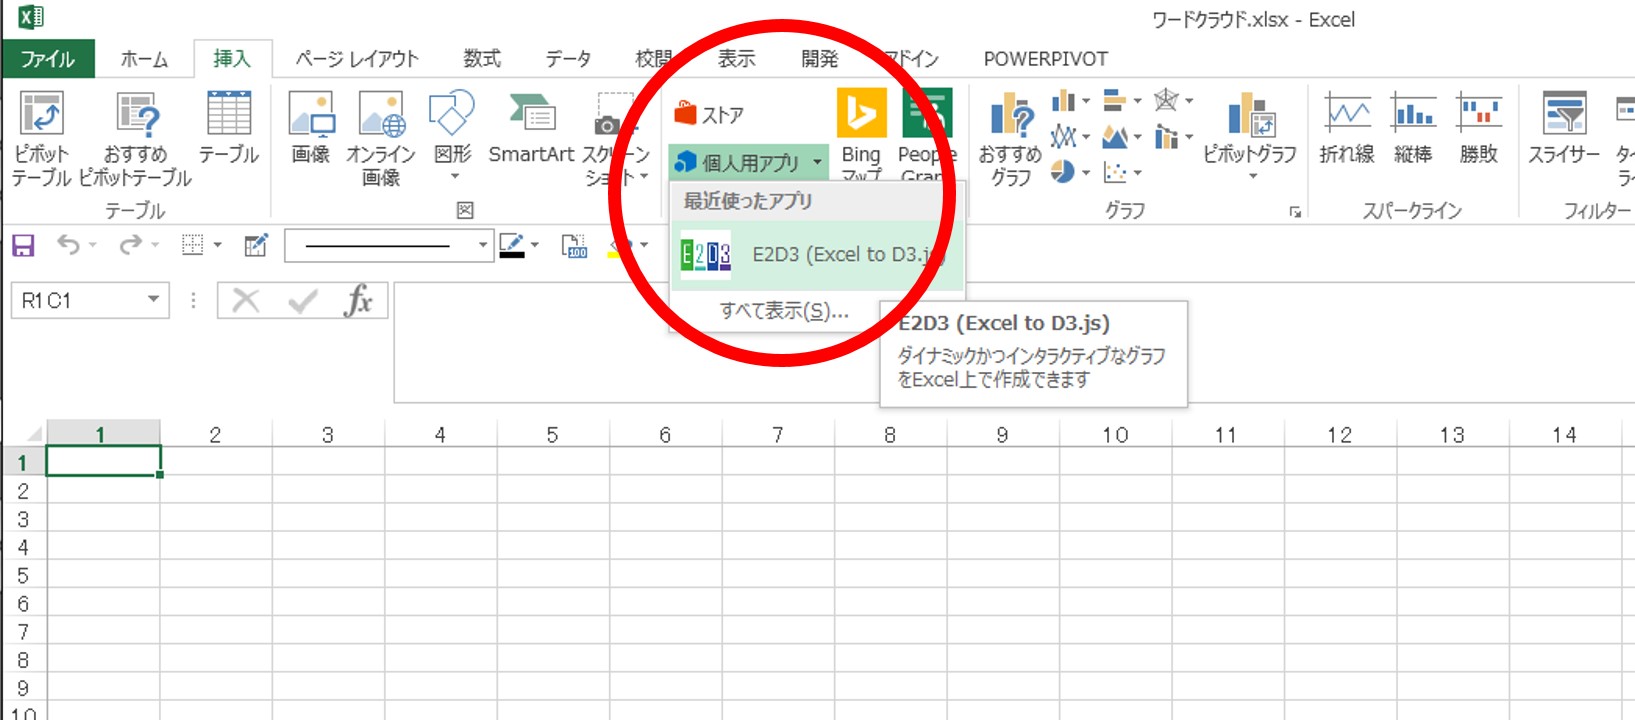Click the PivotChart (ピボットグラフ) icon
Screen dimensions: 1635x720
pyautogui.click(x=1250, y=114)
